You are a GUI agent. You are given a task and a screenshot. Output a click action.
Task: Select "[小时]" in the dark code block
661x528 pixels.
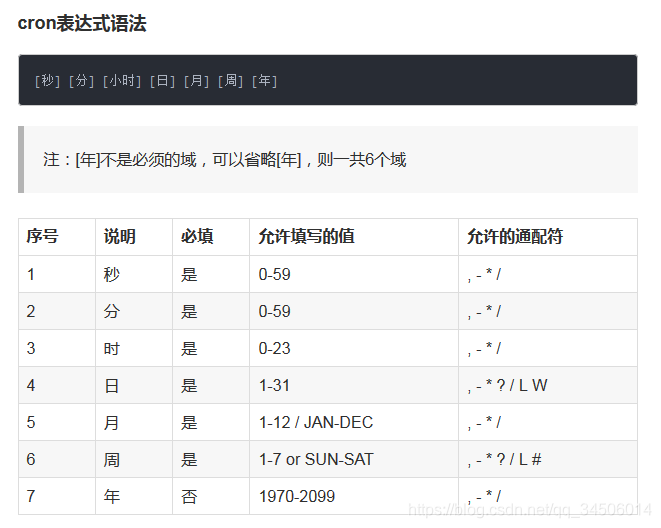click(x=122, y=80)
